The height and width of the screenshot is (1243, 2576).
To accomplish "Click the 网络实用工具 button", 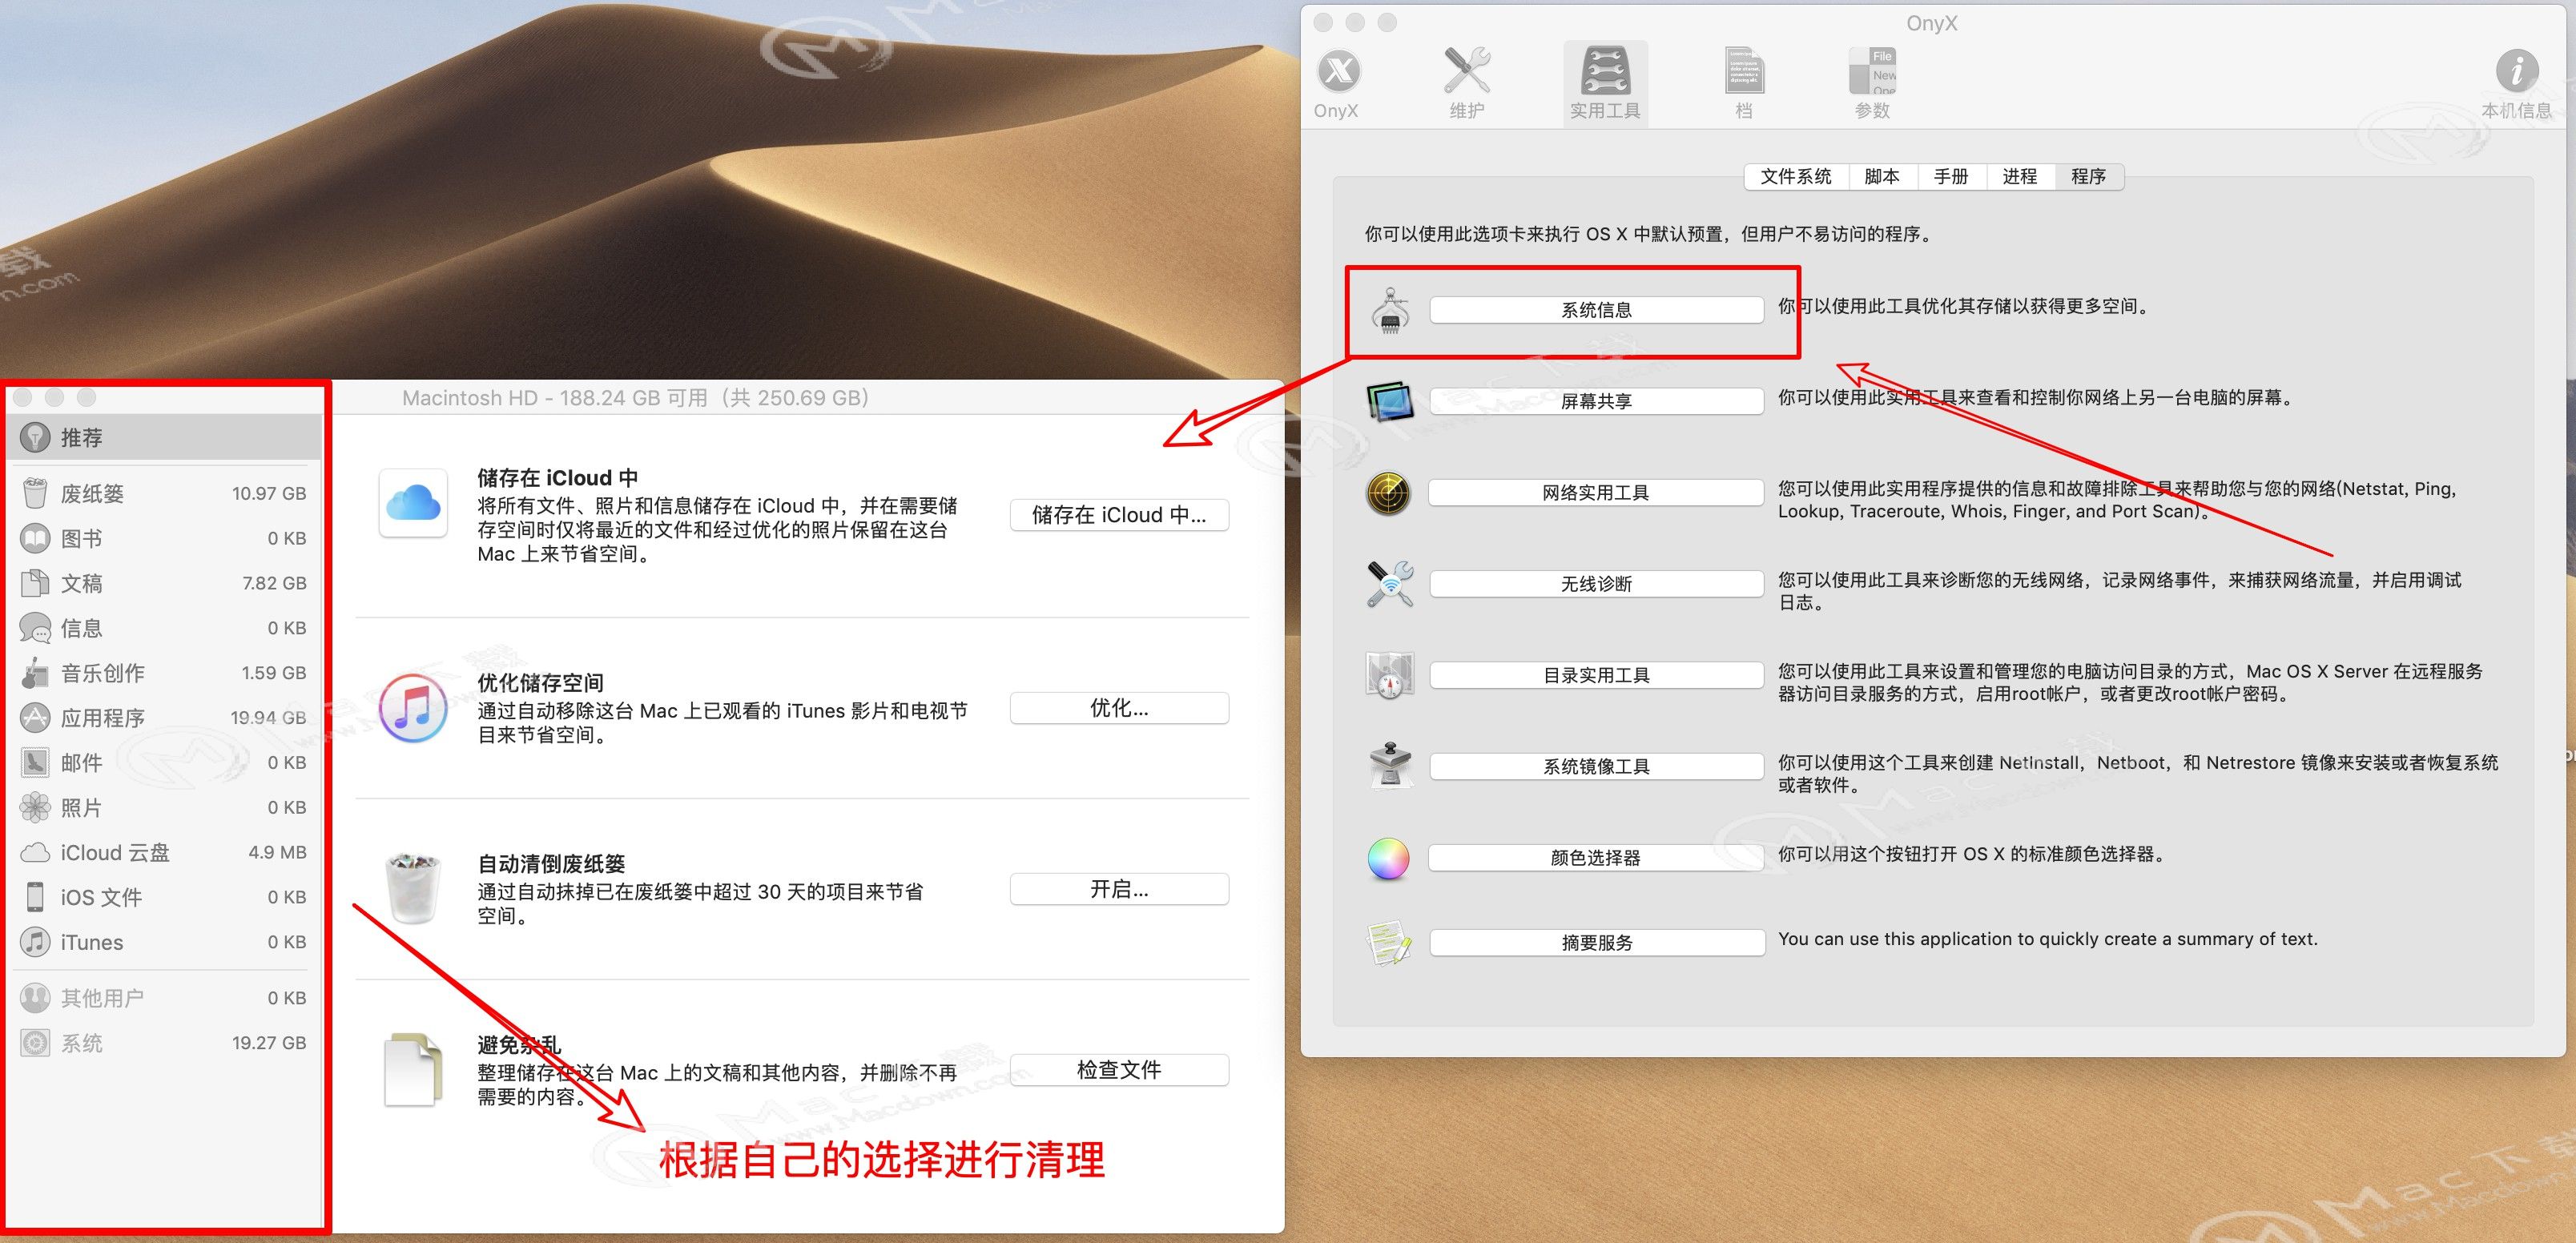I will coord(1597,493).
